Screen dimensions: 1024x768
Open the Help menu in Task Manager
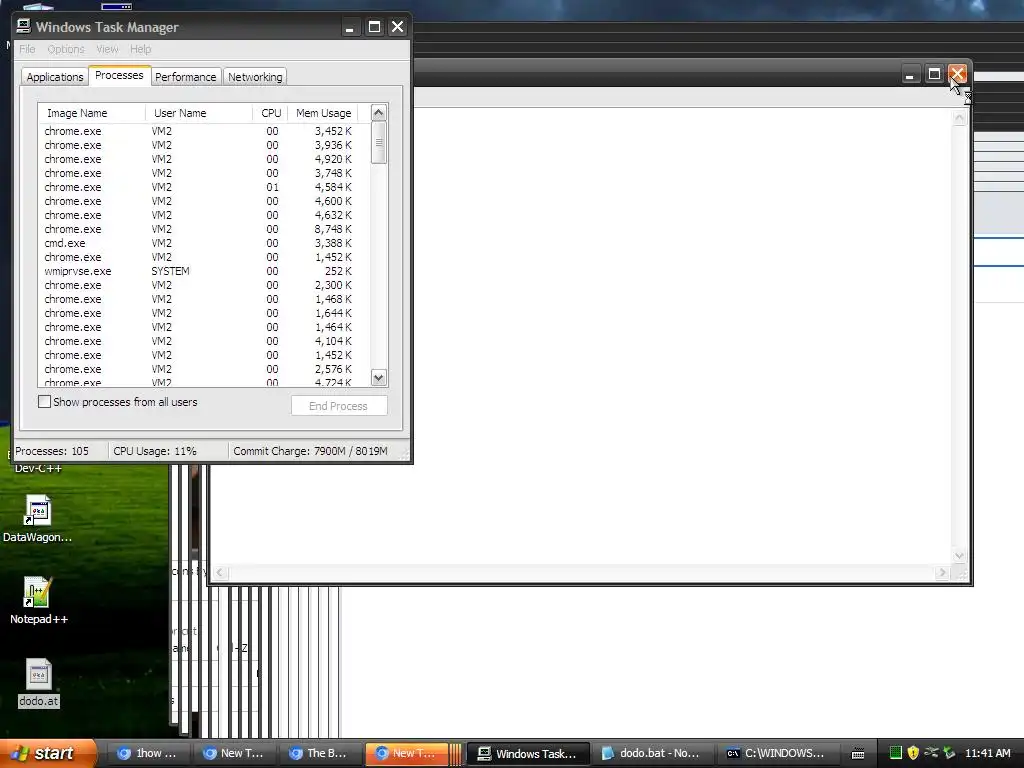click(x=140, y=49)
